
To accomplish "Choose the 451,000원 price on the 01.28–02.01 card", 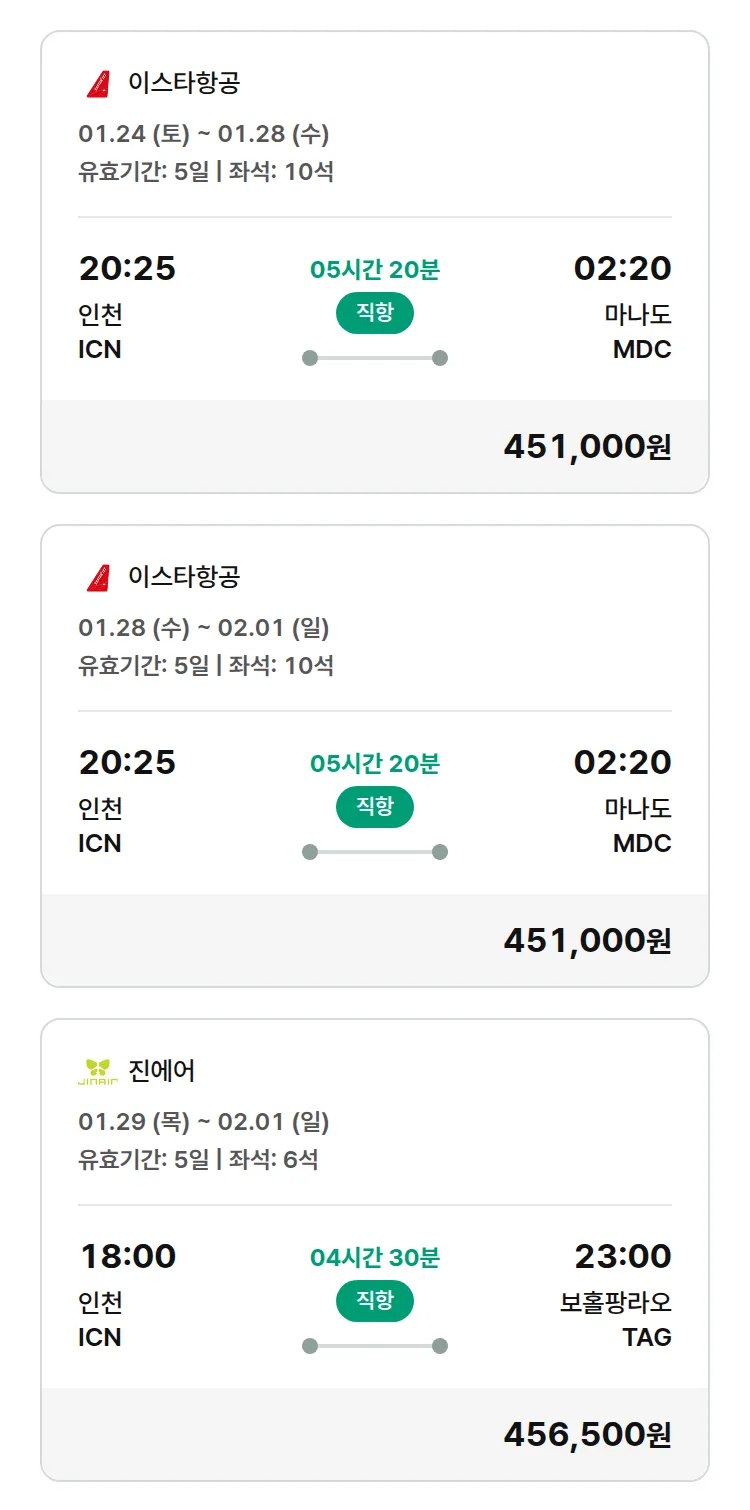I will pyautogui.click(x=587, y=941).
